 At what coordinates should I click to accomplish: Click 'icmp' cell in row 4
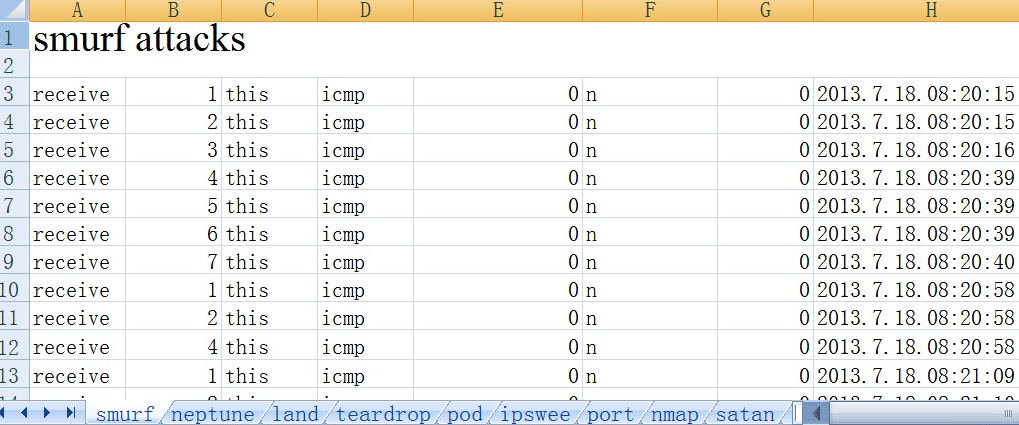click(x=366, y=122)
